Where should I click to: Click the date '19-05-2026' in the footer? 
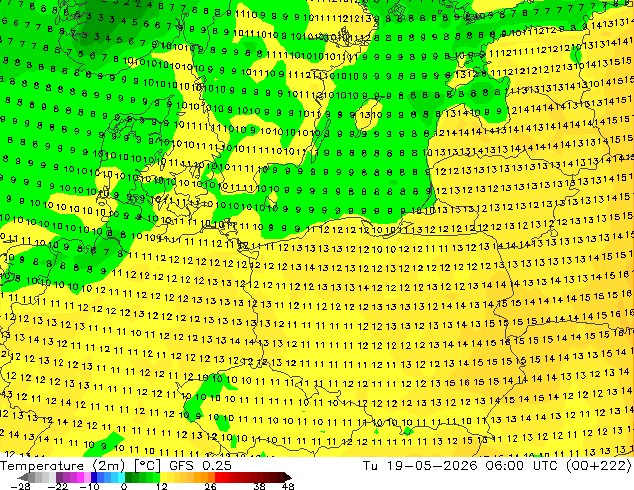point(432,466)
